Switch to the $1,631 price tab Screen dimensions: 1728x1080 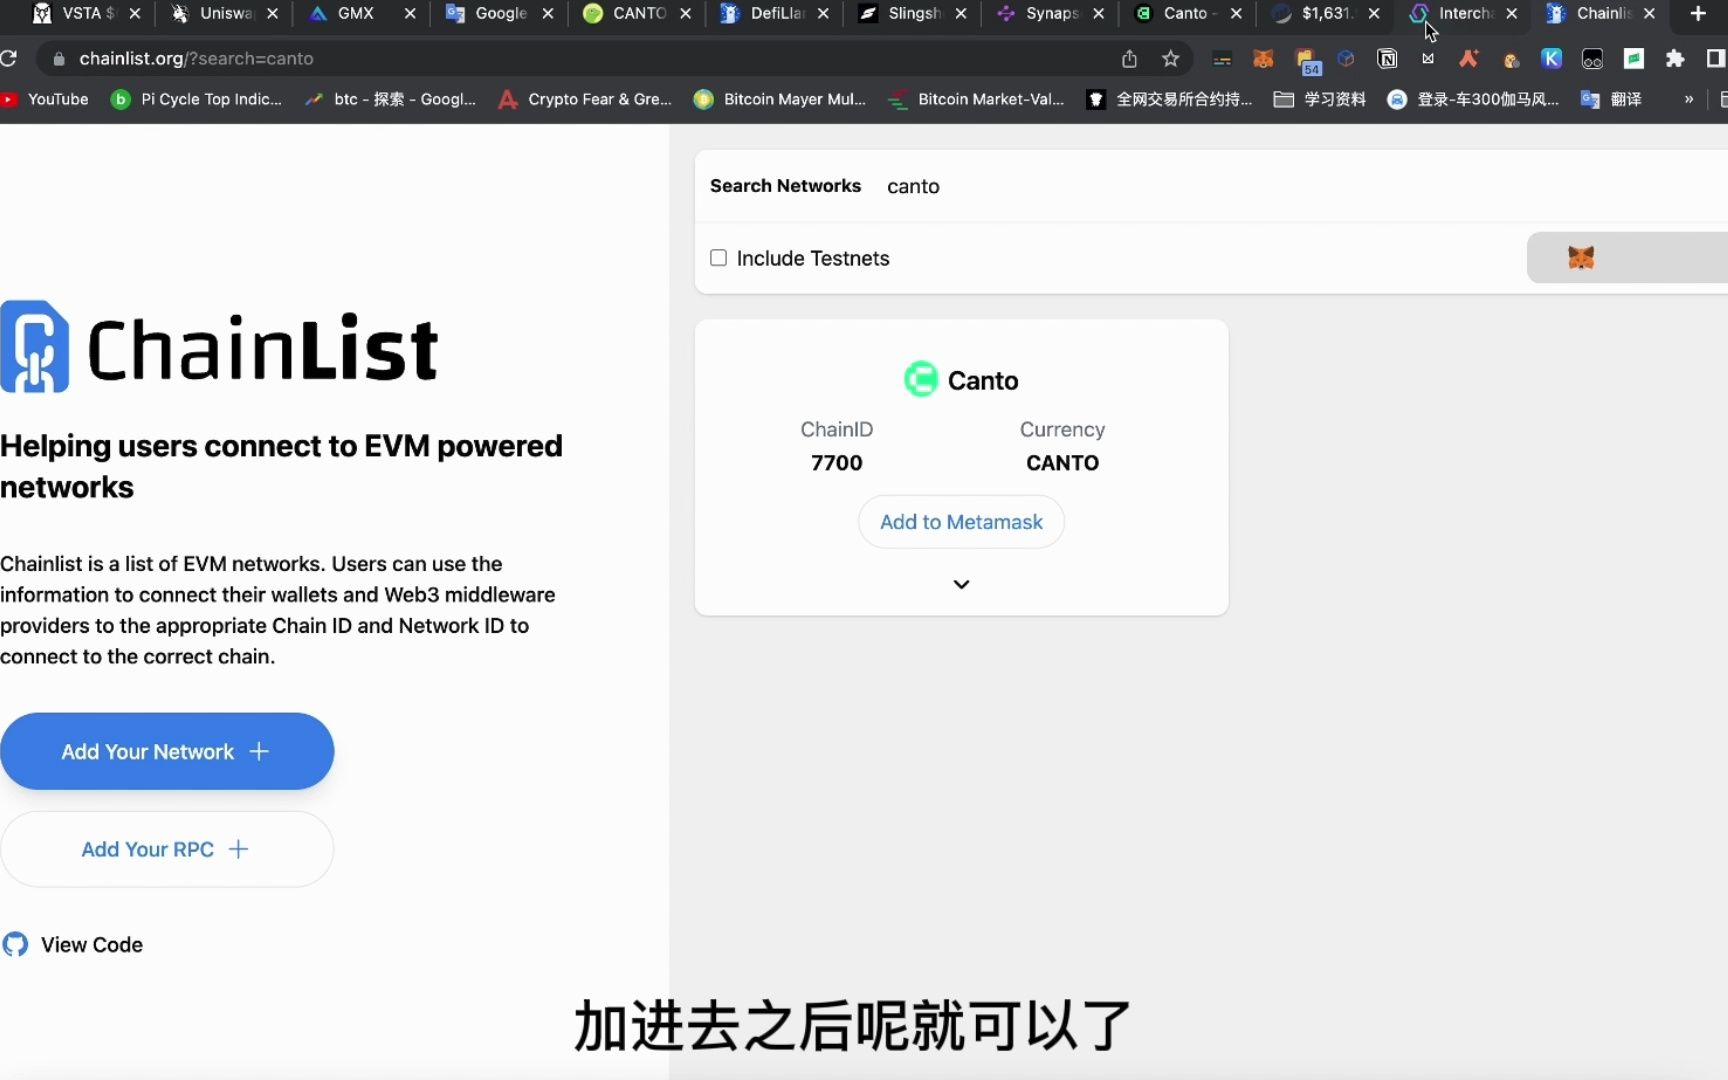1326,13
